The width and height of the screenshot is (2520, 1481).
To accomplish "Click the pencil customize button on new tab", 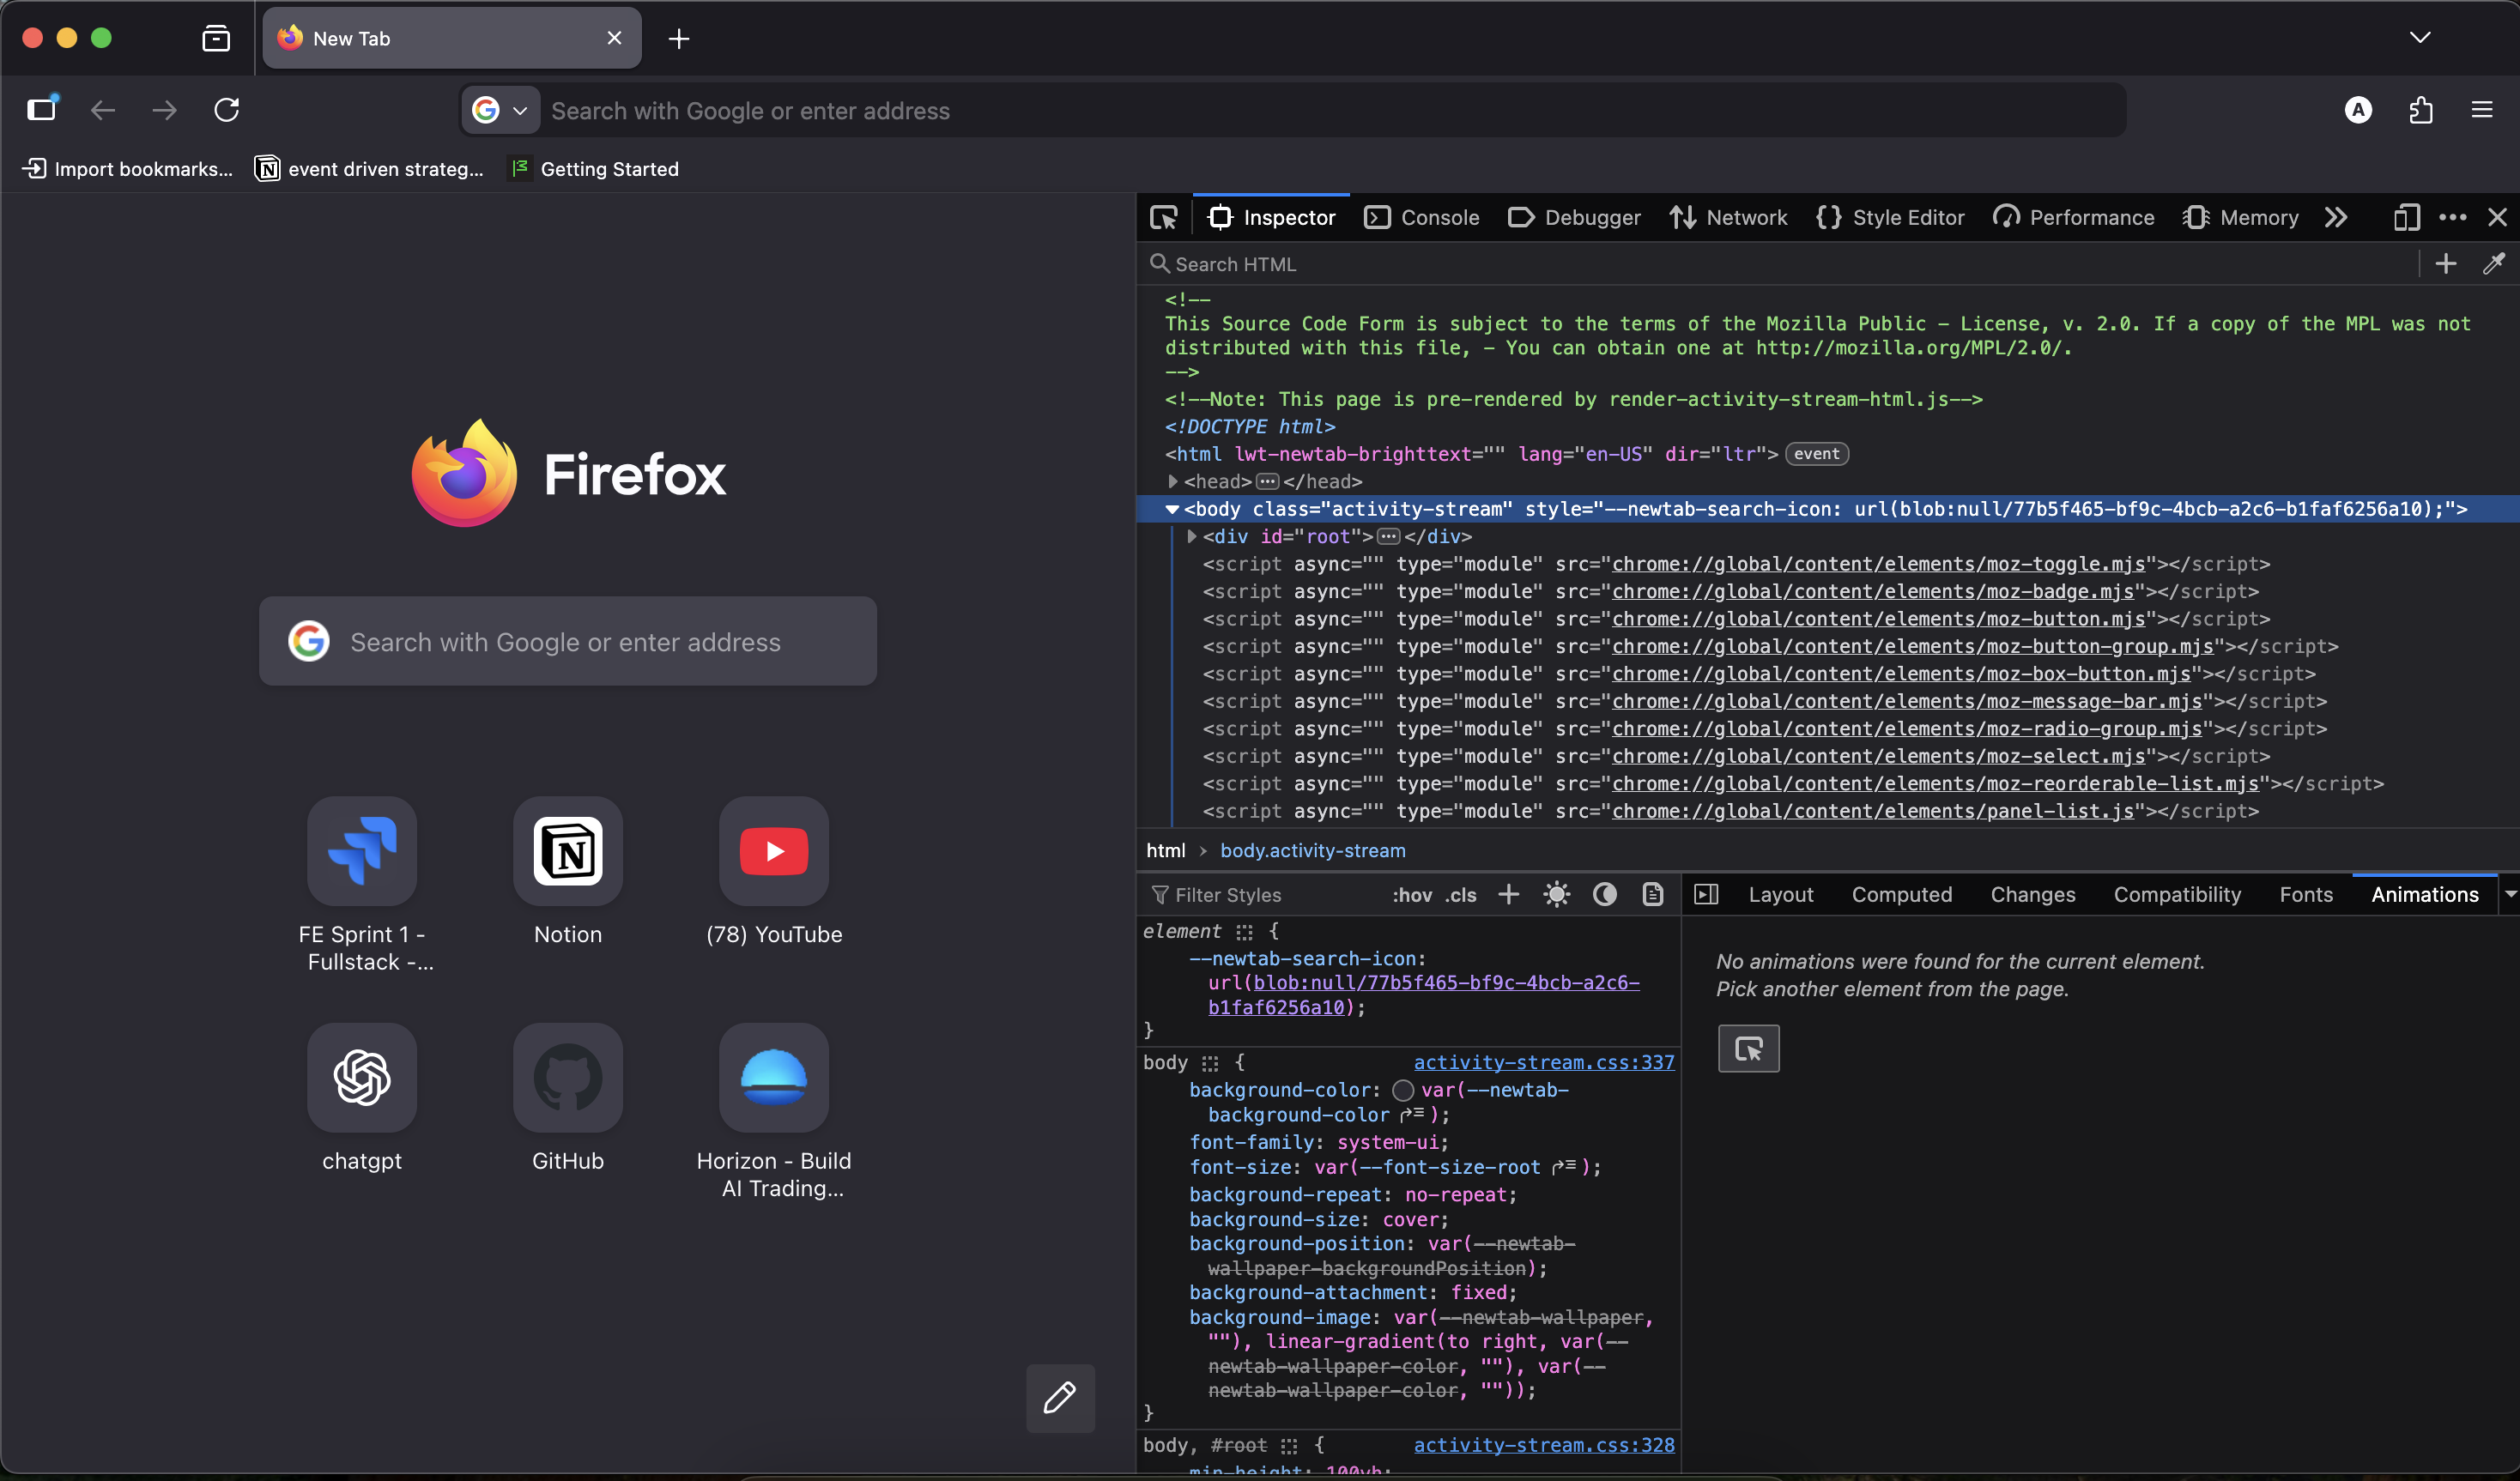I will pos(1060,1397).
